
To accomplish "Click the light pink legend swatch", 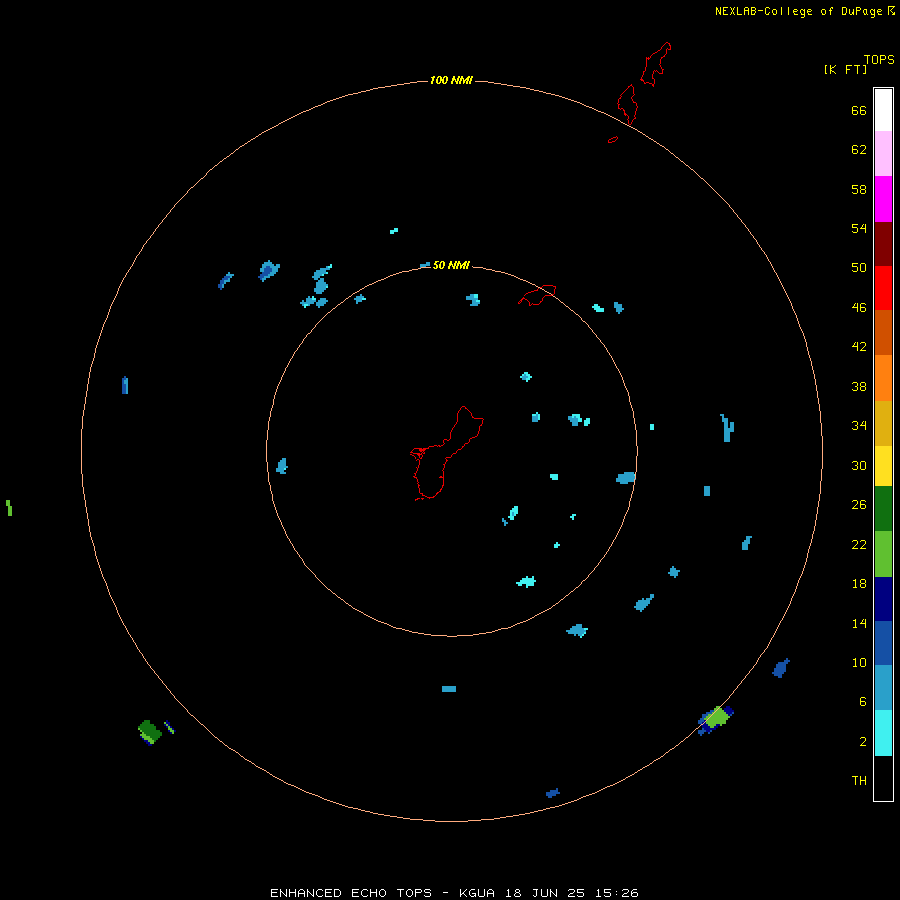I will 883,153.
